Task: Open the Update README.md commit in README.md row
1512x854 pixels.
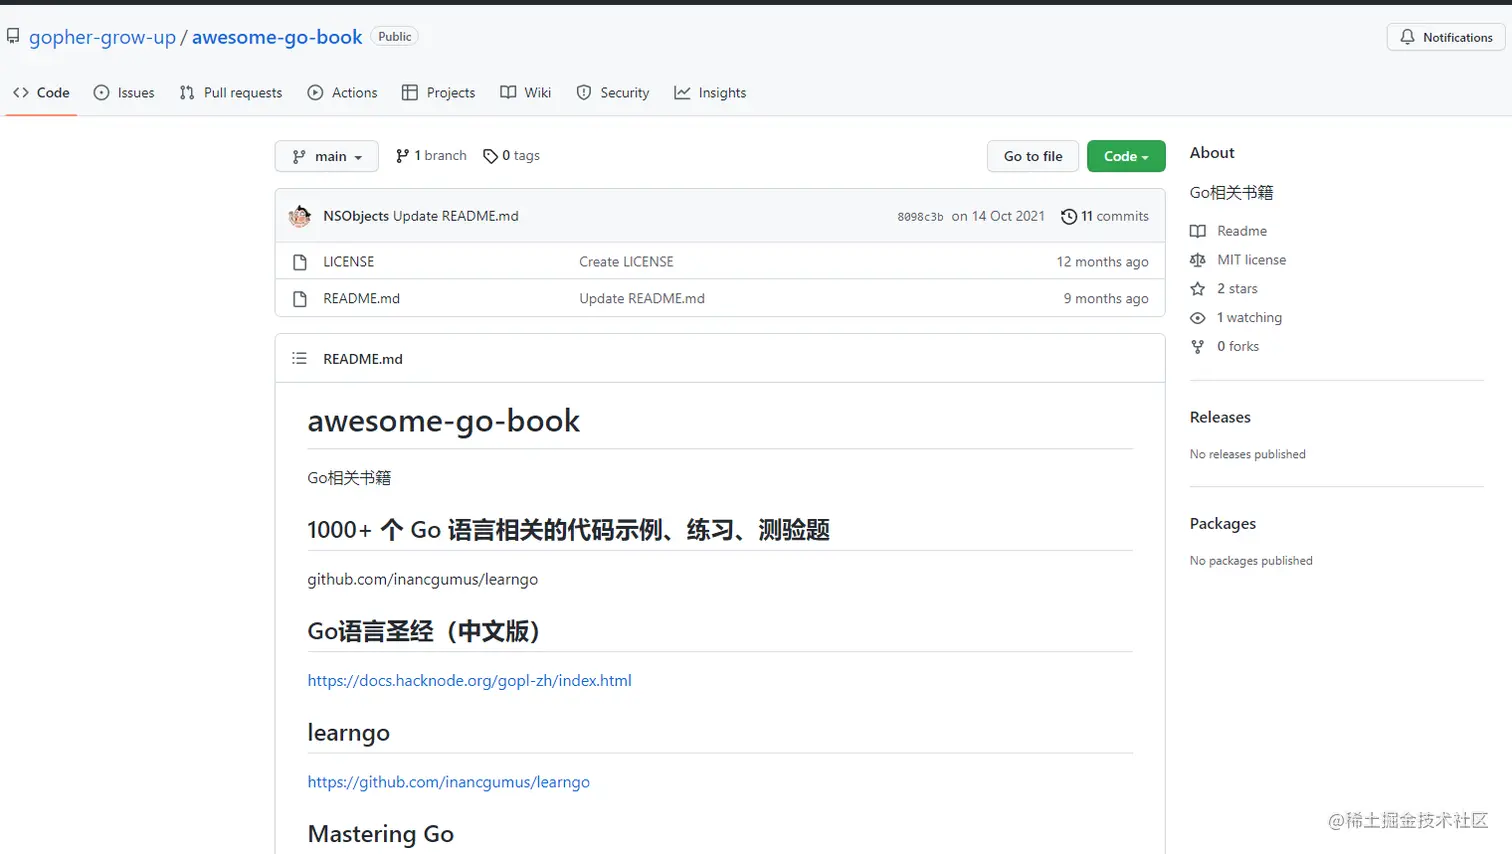Action: [x=642, y=299]
